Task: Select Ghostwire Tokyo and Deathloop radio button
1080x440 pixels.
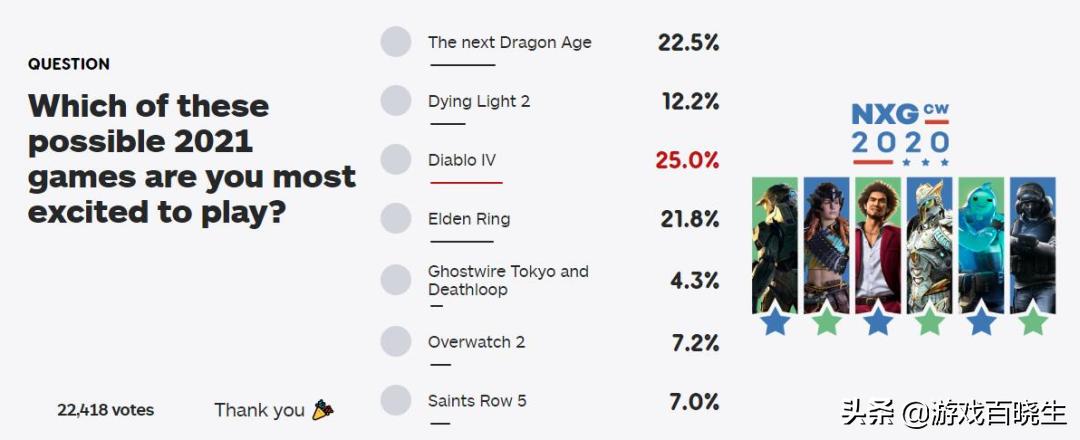Action: pyautogui.click(x=396, y=280)
